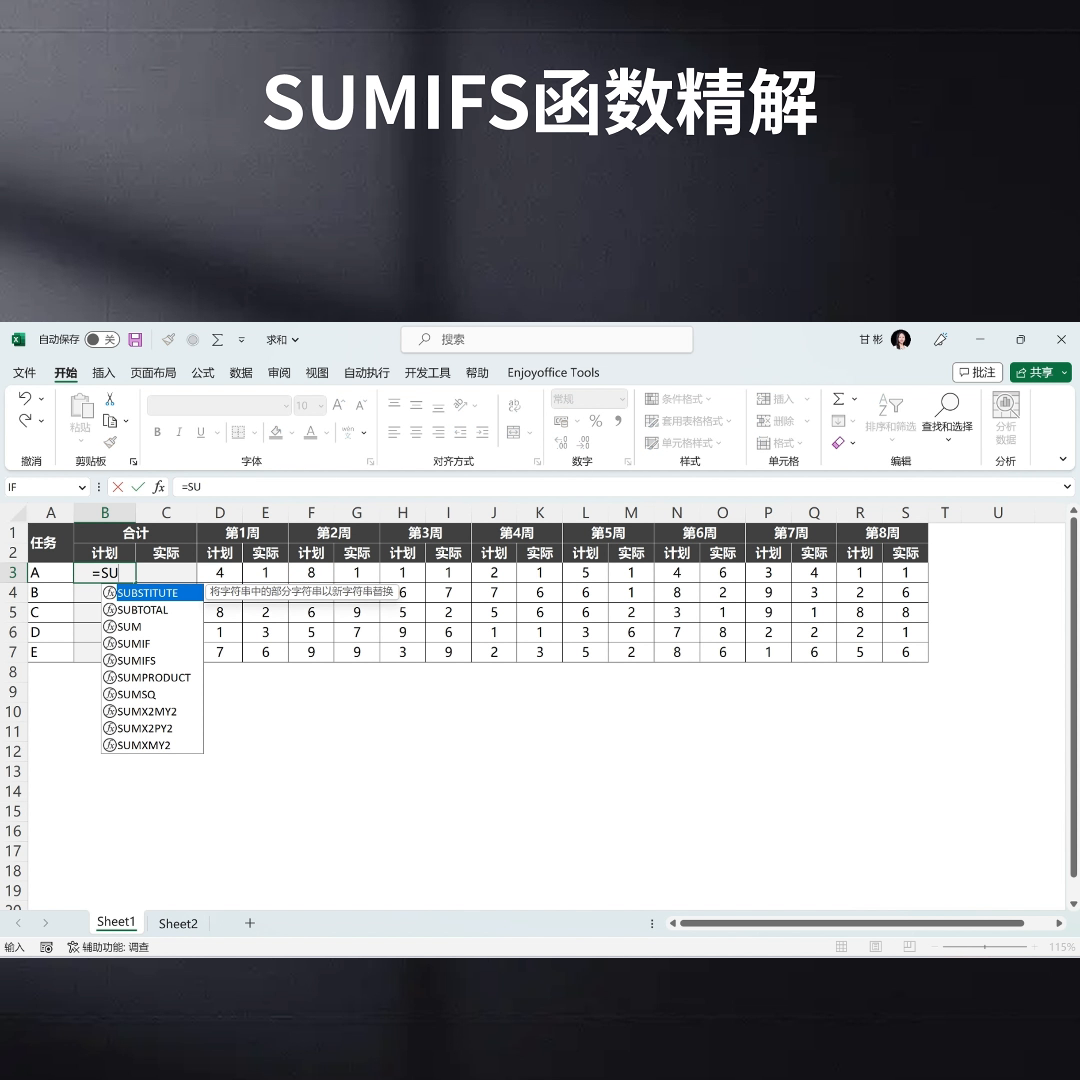Click the AutoSum sigma icon in ribbon
Screen dimensions: 1080x1080
pos(838,399)
